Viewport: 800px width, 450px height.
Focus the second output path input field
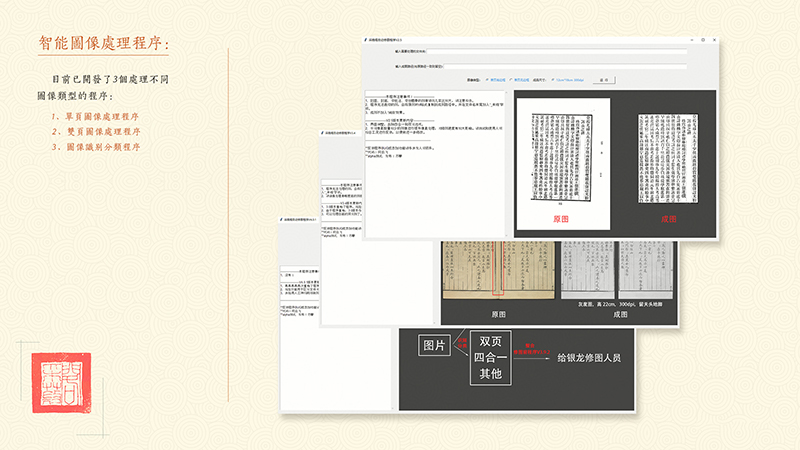click(x=566, y=66)
